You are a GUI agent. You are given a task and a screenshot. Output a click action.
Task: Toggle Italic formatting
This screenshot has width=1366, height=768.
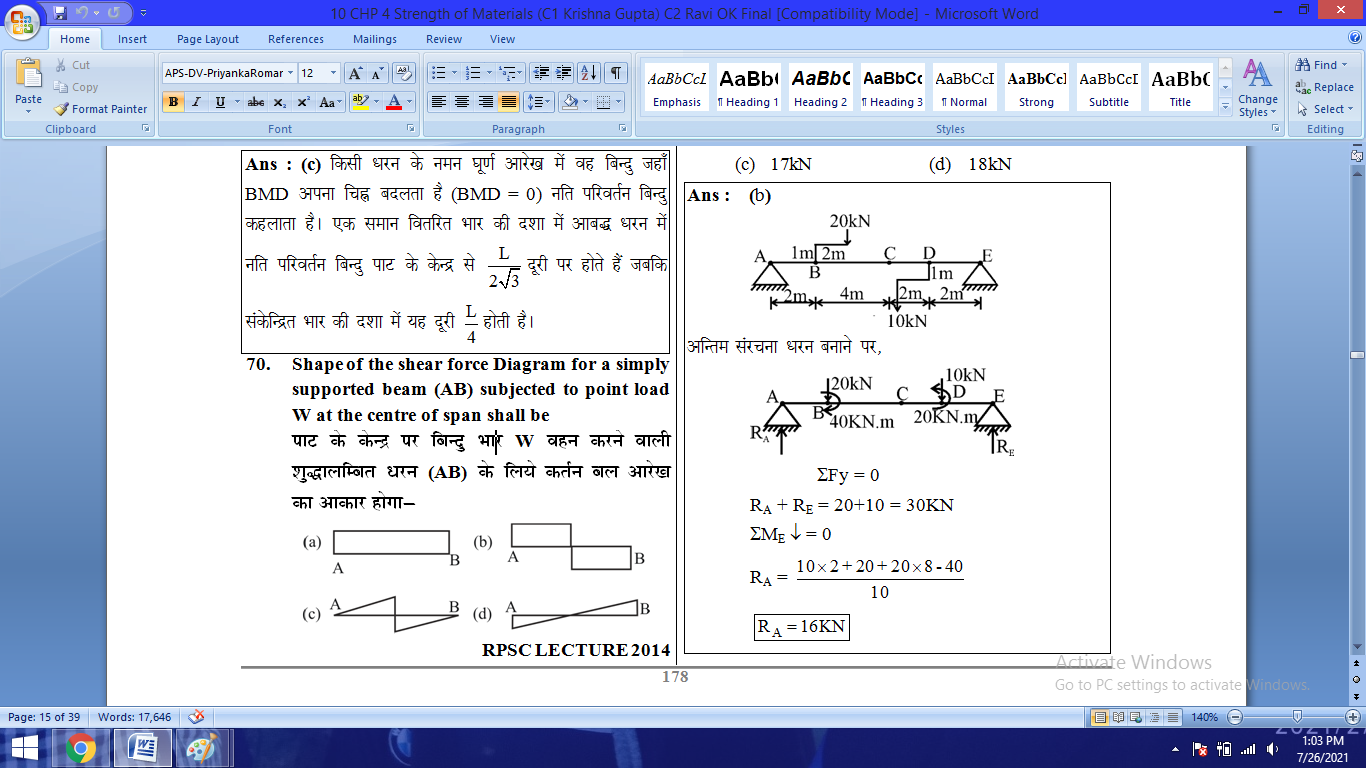(x=196, y=102)
